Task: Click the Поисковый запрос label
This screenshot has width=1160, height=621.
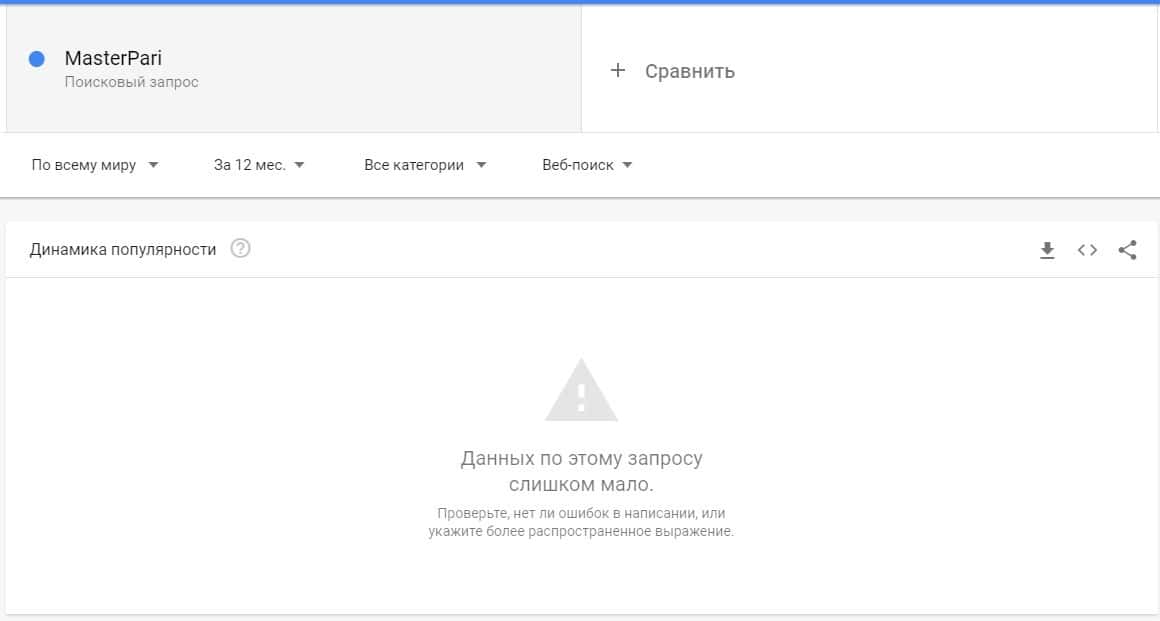Action: pyautogui.click(x=132, y=82)
